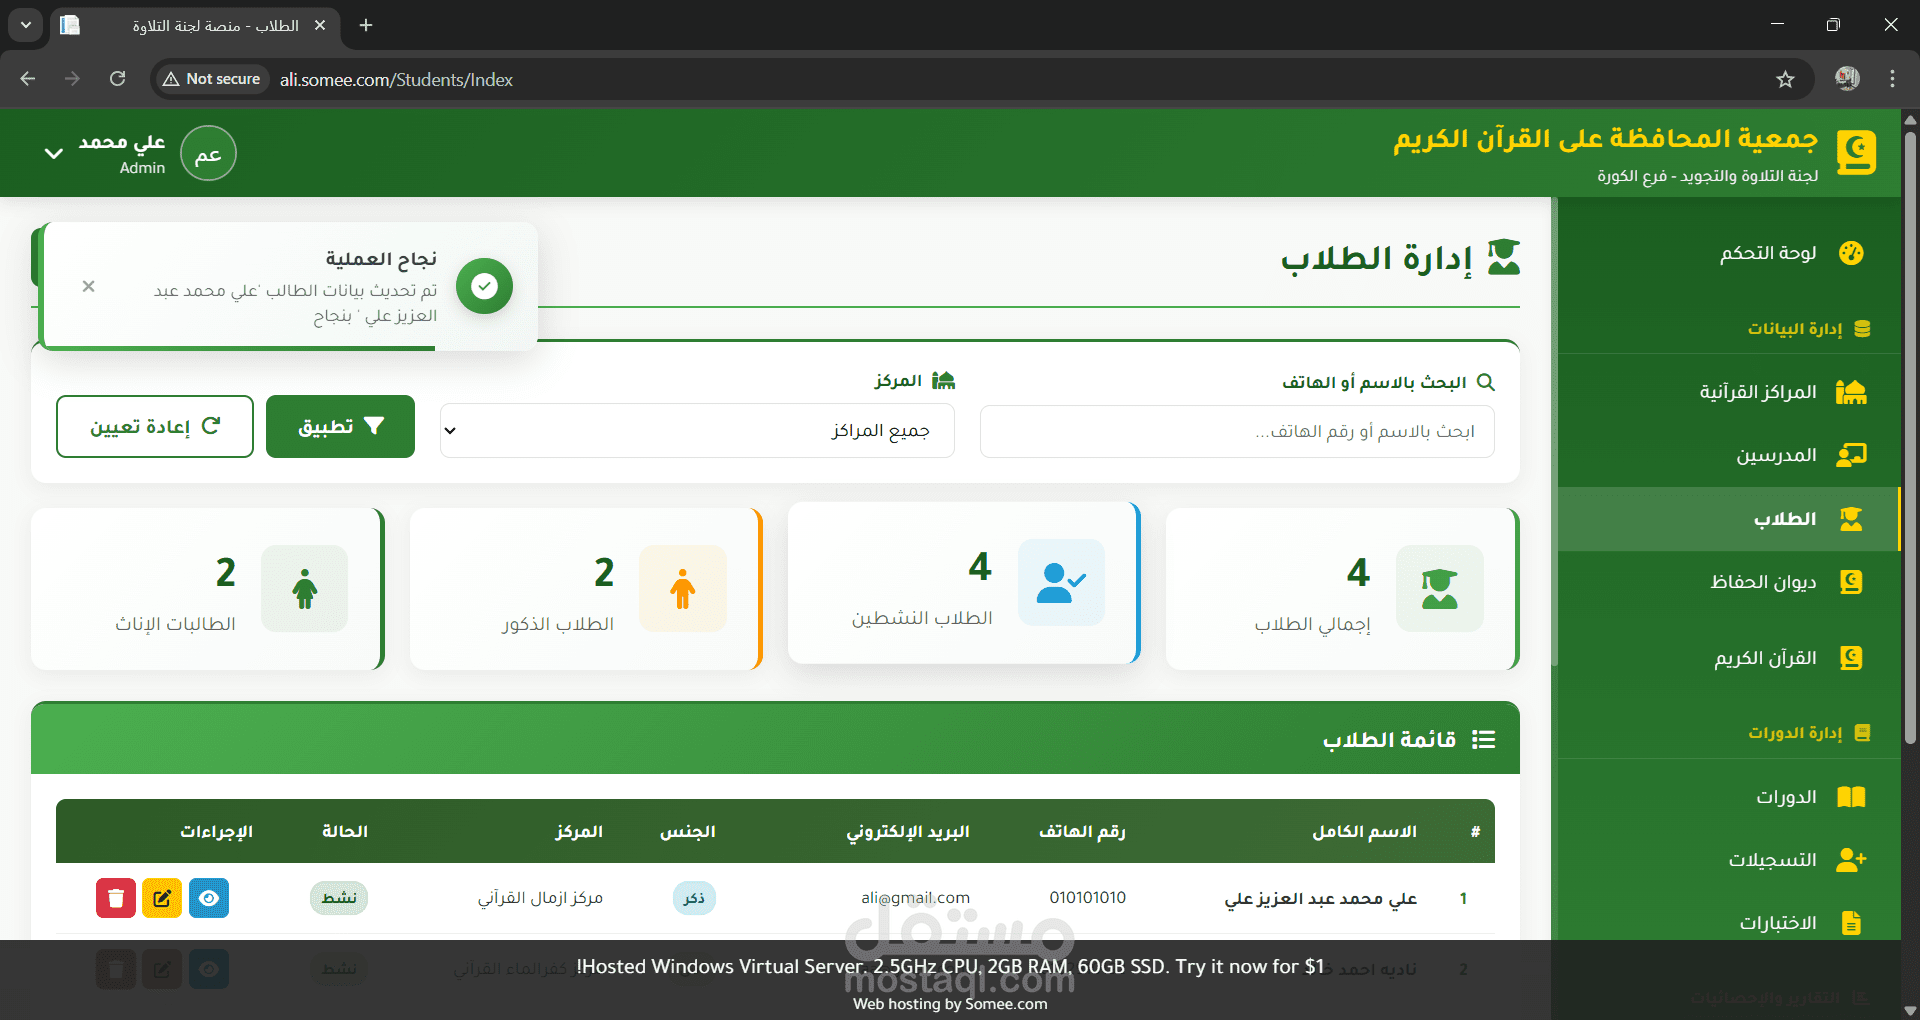Click the list icon beside قائمة الطلاب
Image resolution: width=1920 pixels, height=1020 pixels.
click(1484, 740)
